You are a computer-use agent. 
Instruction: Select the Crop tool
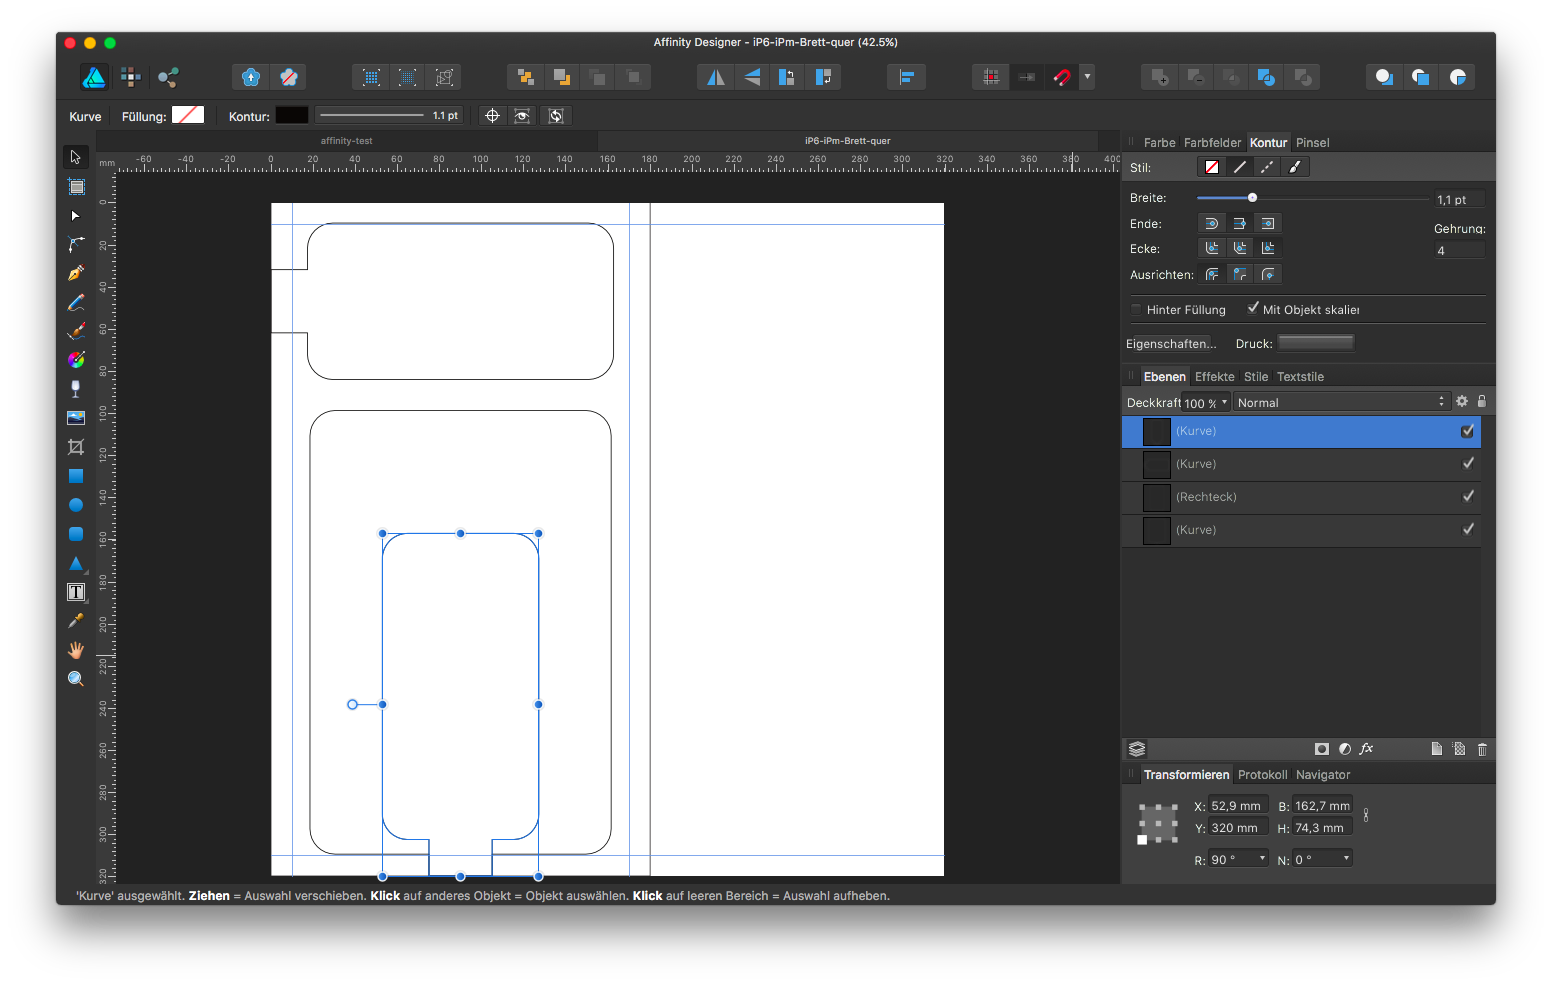(x=76, y=447)
